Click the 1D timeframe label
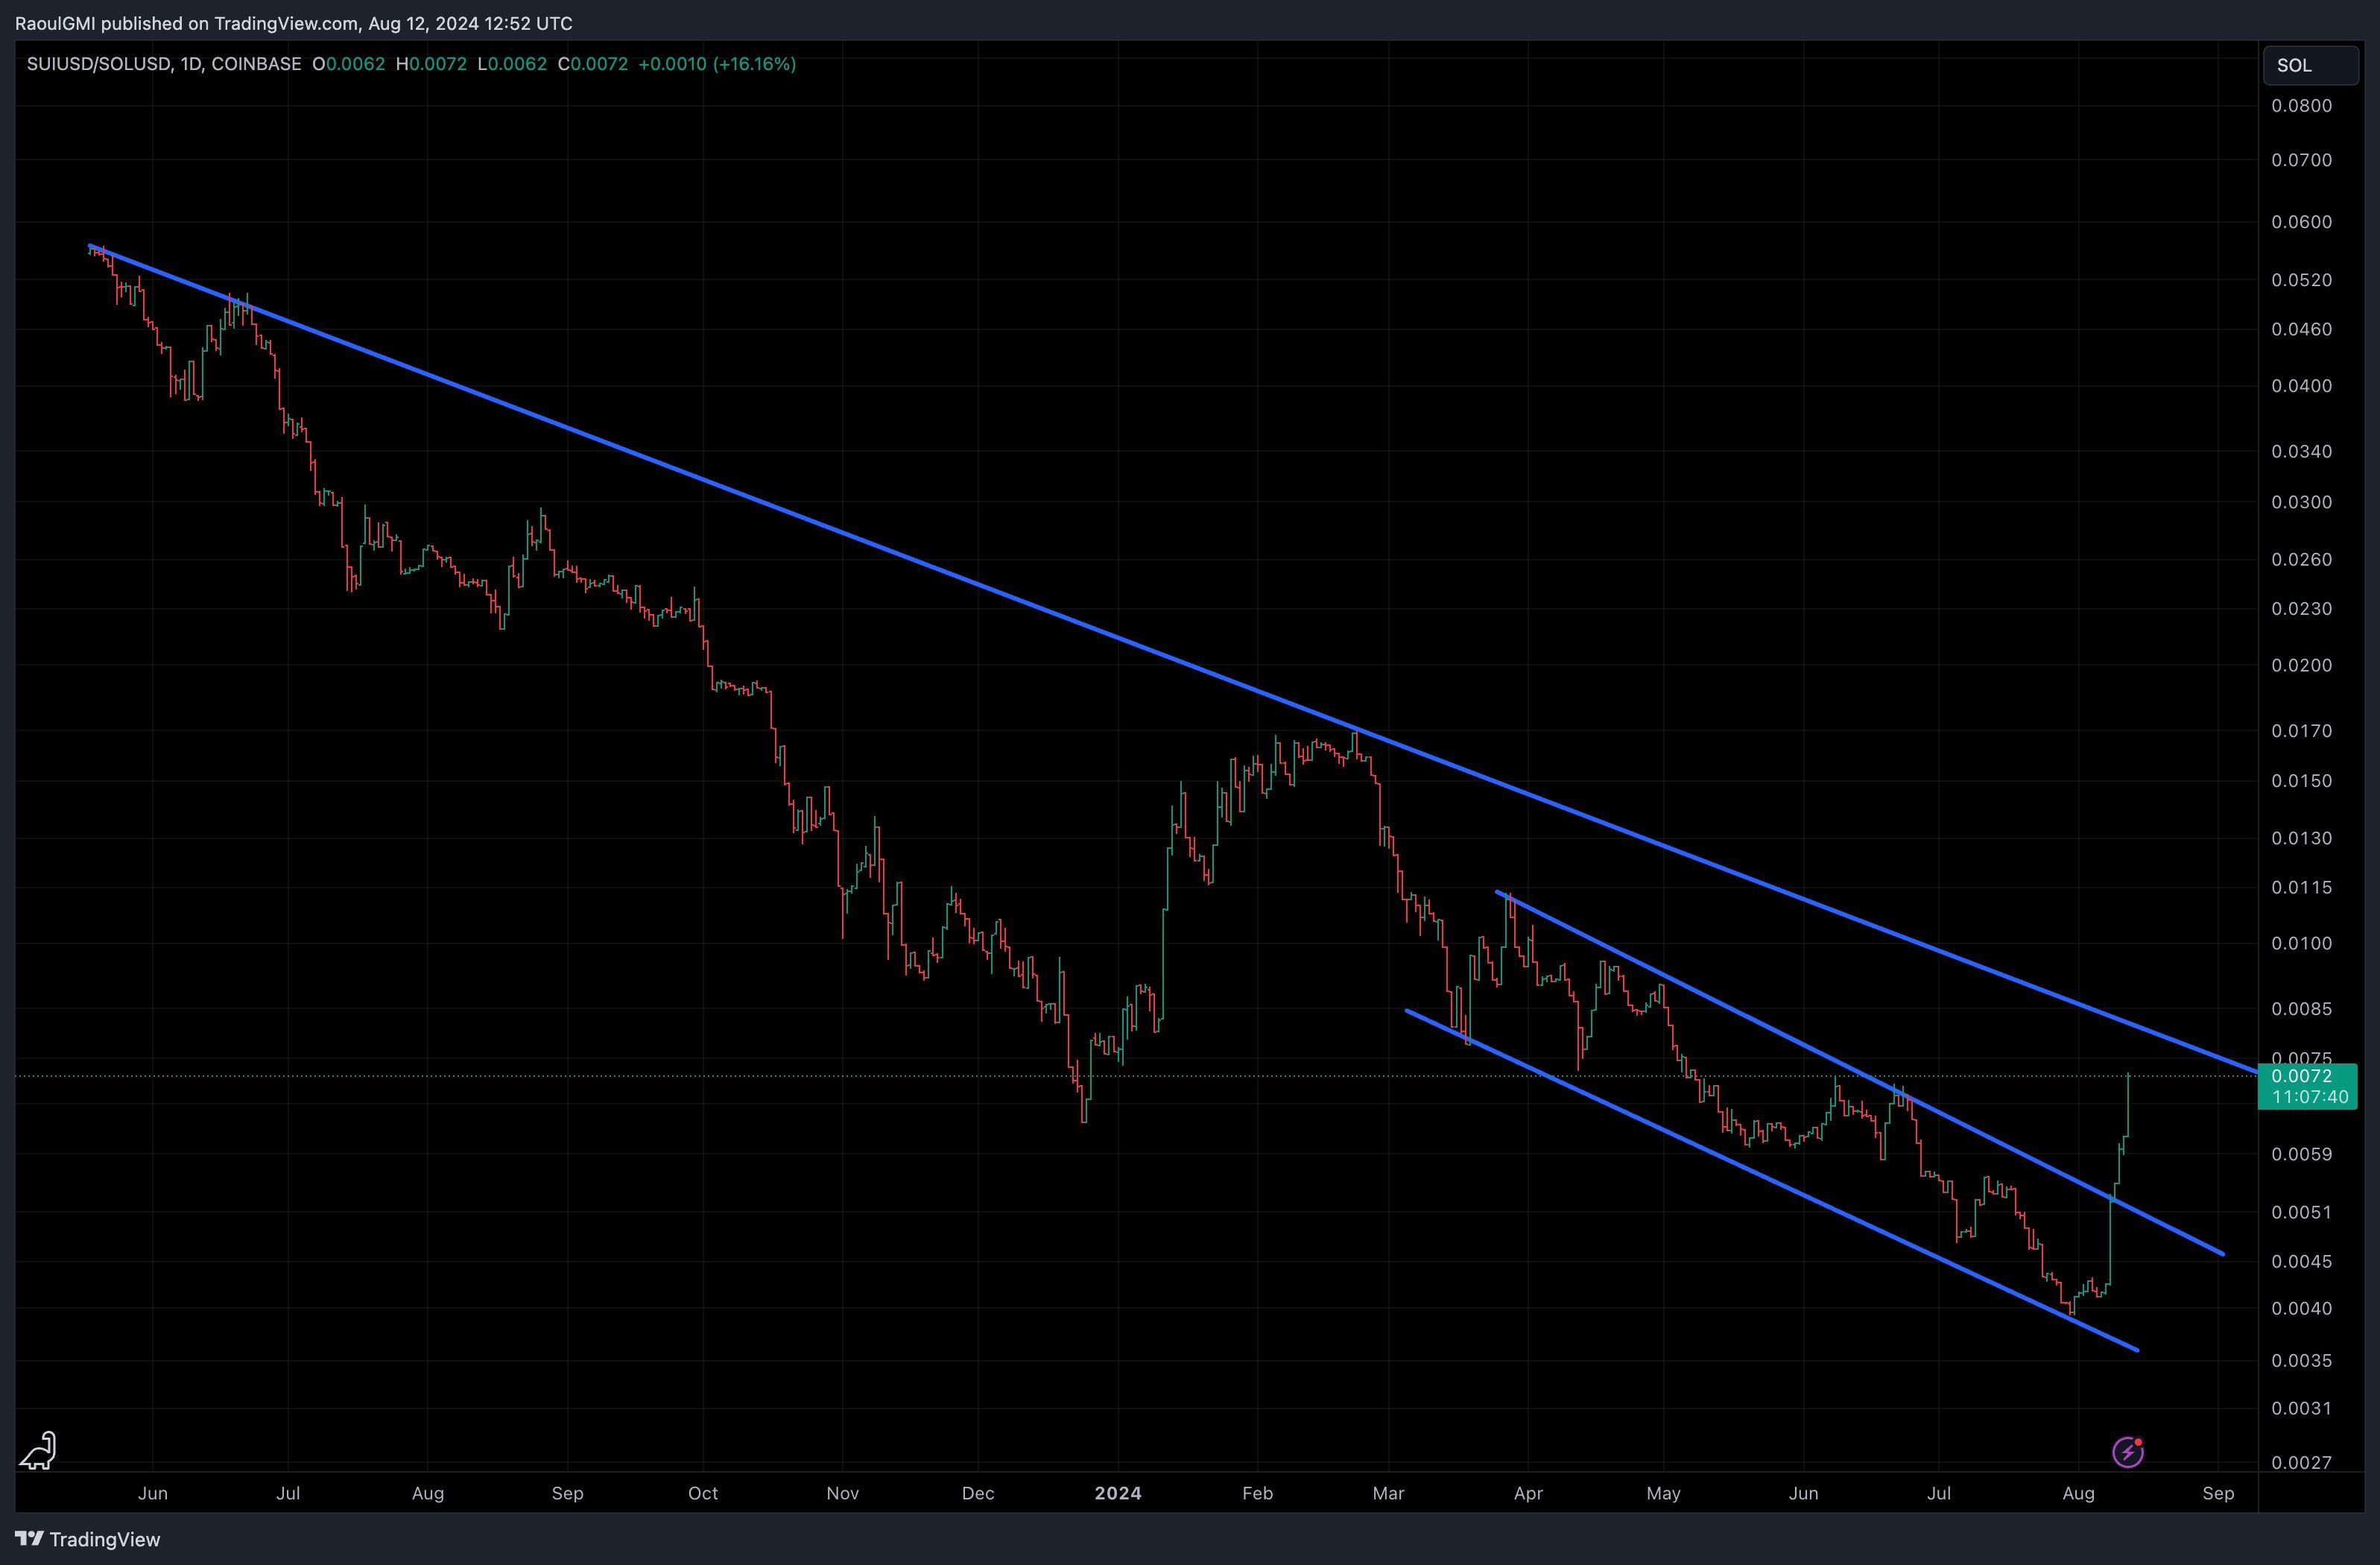 pos(190,63)
